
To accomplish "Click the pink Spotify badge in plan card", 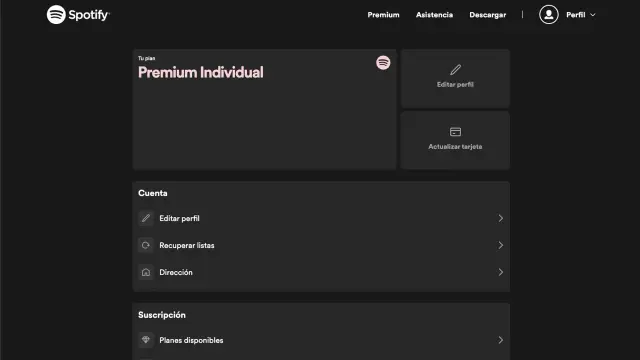I will (383, 62).
